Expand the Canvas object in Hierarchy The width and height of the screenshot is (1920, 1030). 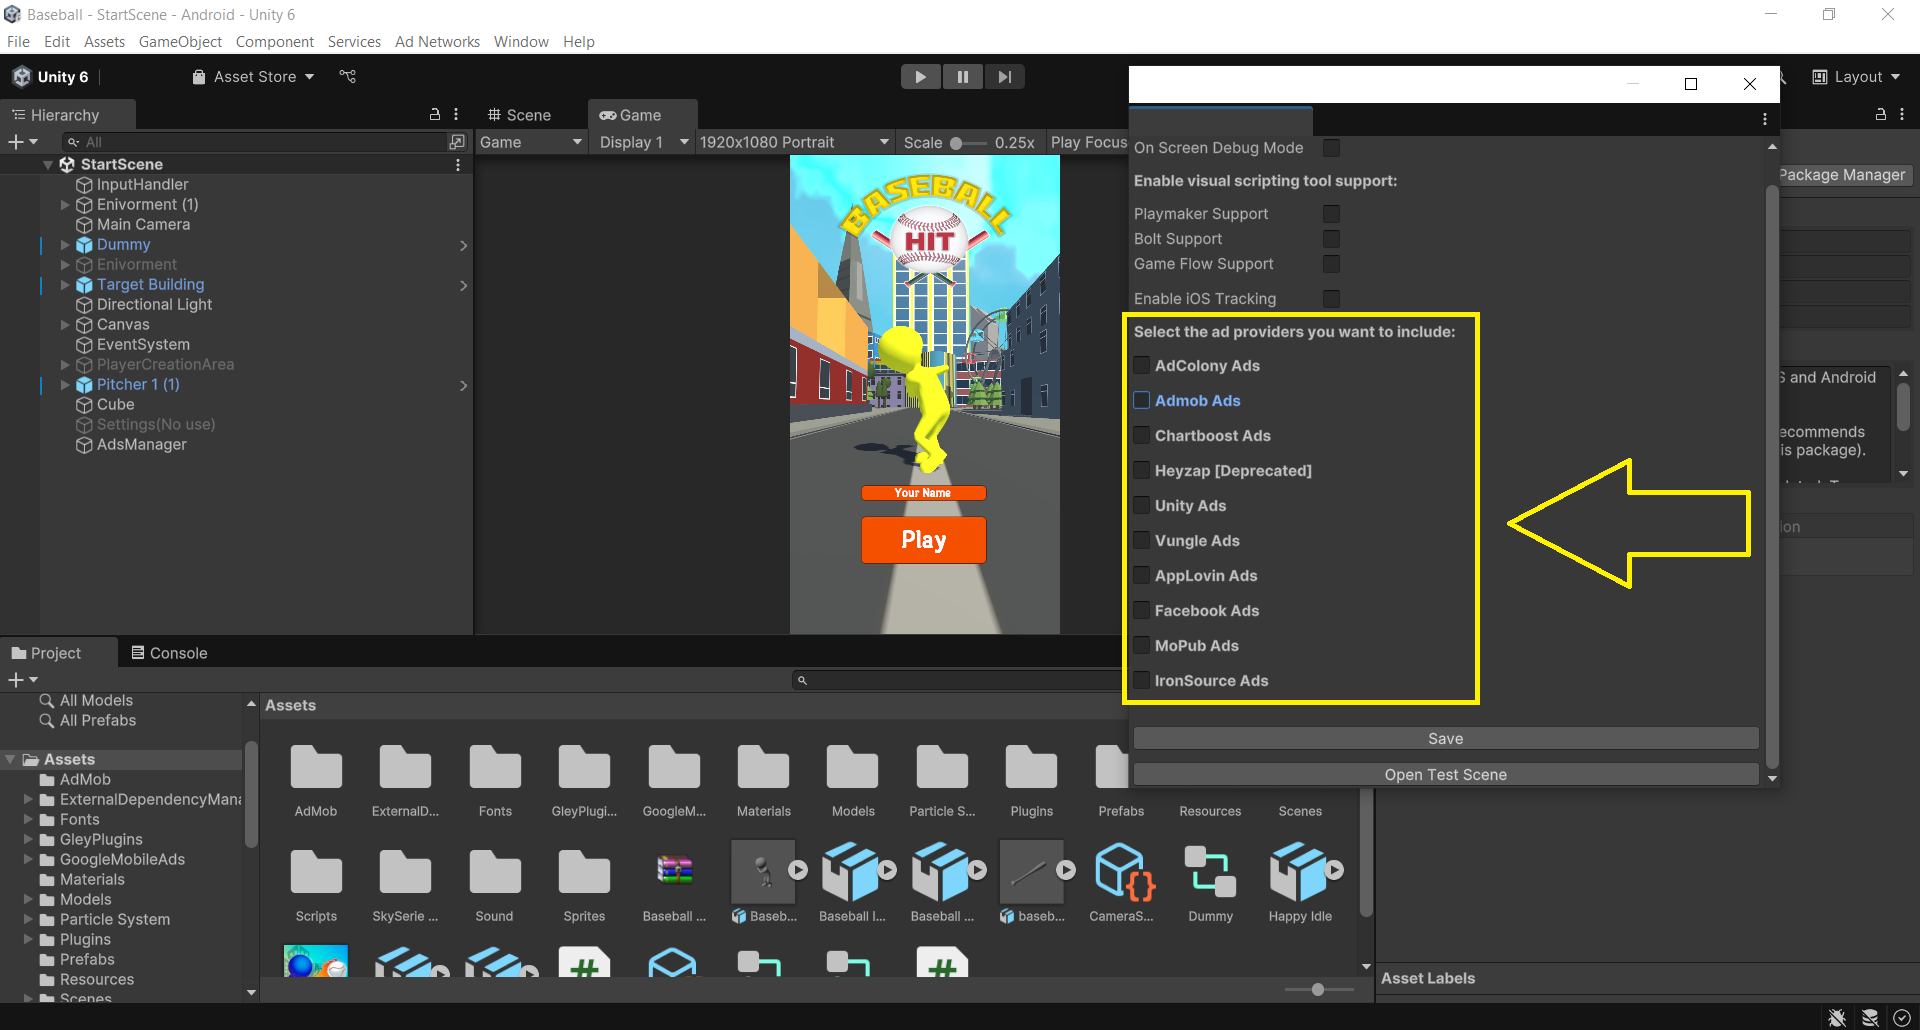coord(65,325)
